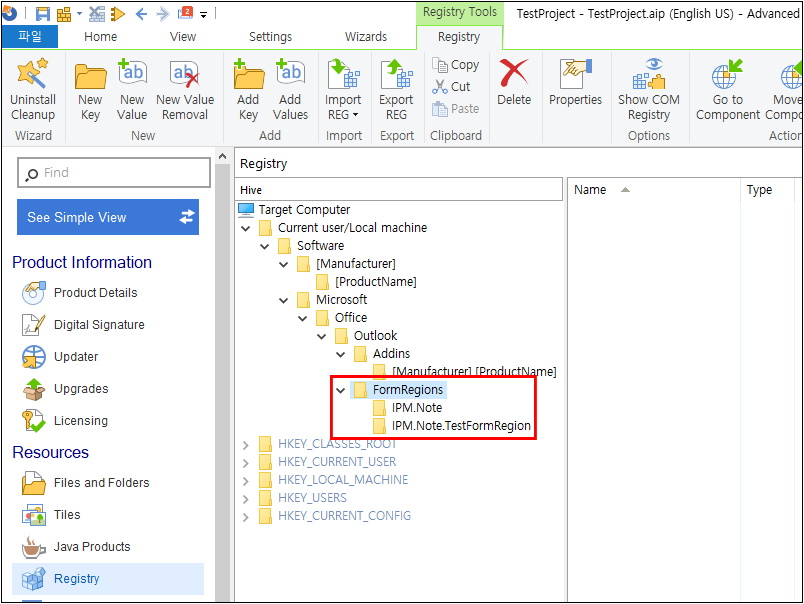Save the project via quick toolbar
The image size is (804, 604).
point(43,13)
